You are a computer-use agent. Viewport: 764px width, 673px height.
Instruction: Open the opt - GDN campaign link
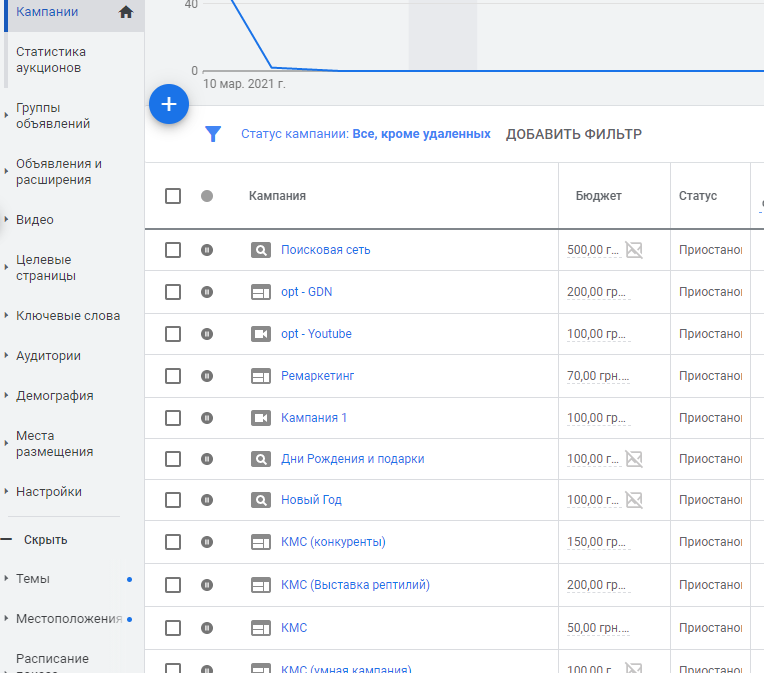click(306, 292)
